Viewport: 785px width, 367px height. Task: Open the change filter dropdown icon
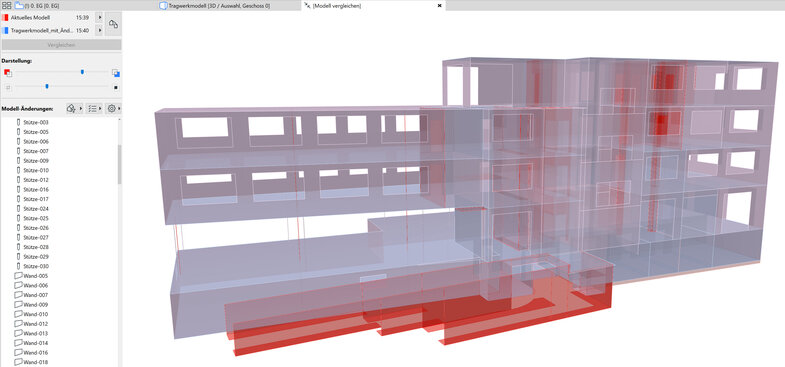point(74,108)
